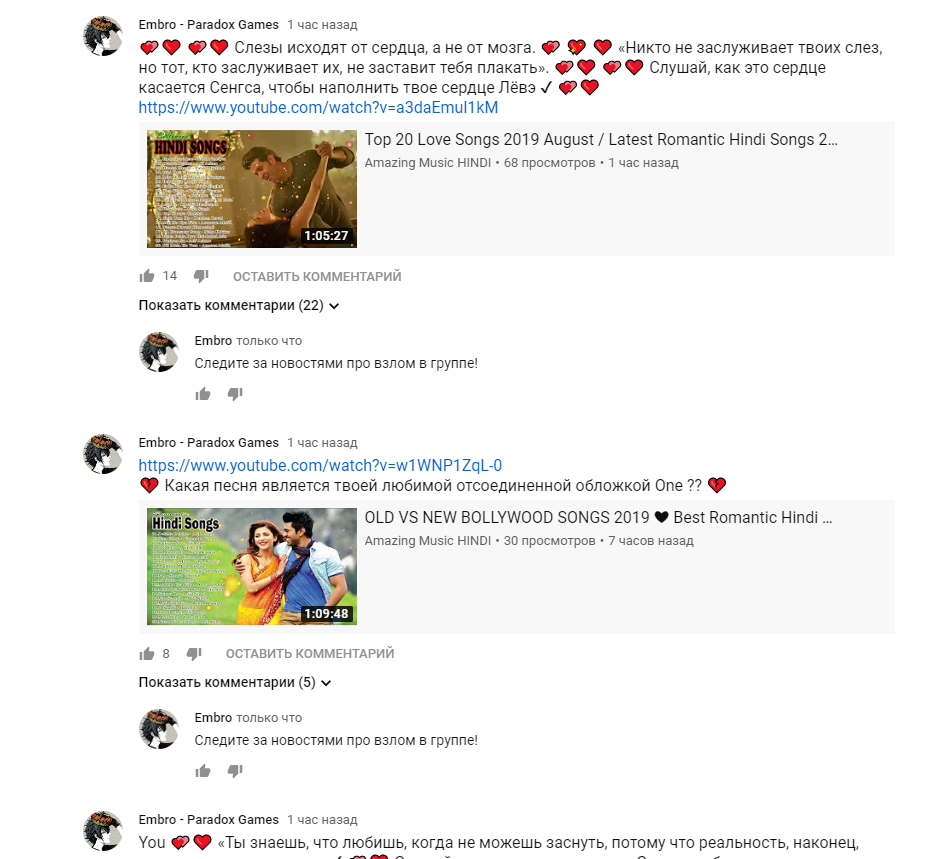950x859 pixels.
Task: Open Top 20 Love Songs 2019 video title
Action: pos(601,139)
